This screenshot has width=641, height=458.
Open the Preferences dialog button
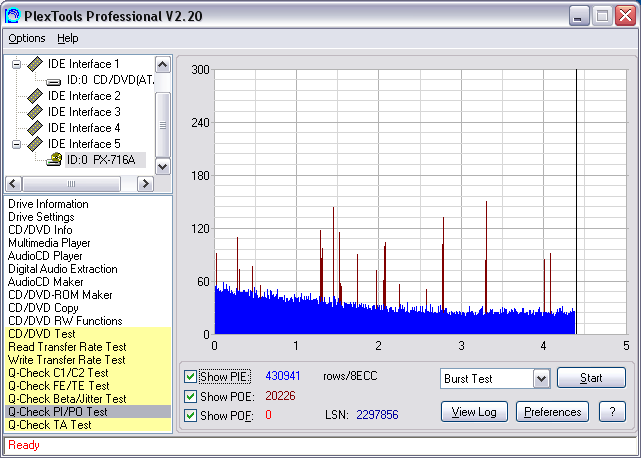point(552,412)
